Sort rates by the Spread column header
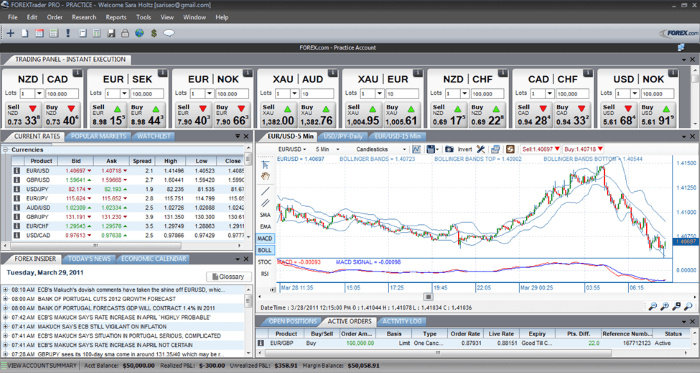 tap(142, 161)
